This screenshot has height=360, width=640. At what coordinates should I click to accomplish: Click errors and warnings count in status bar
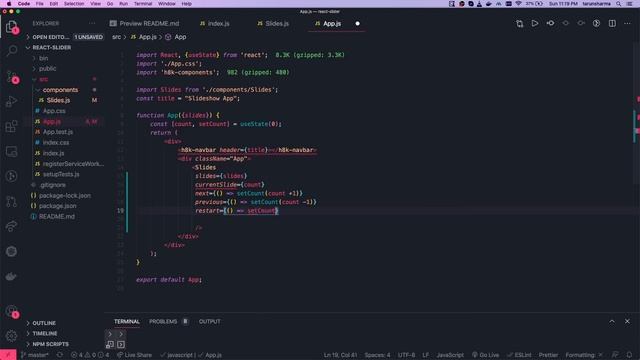pyautogui.click(x=90, y=355)
